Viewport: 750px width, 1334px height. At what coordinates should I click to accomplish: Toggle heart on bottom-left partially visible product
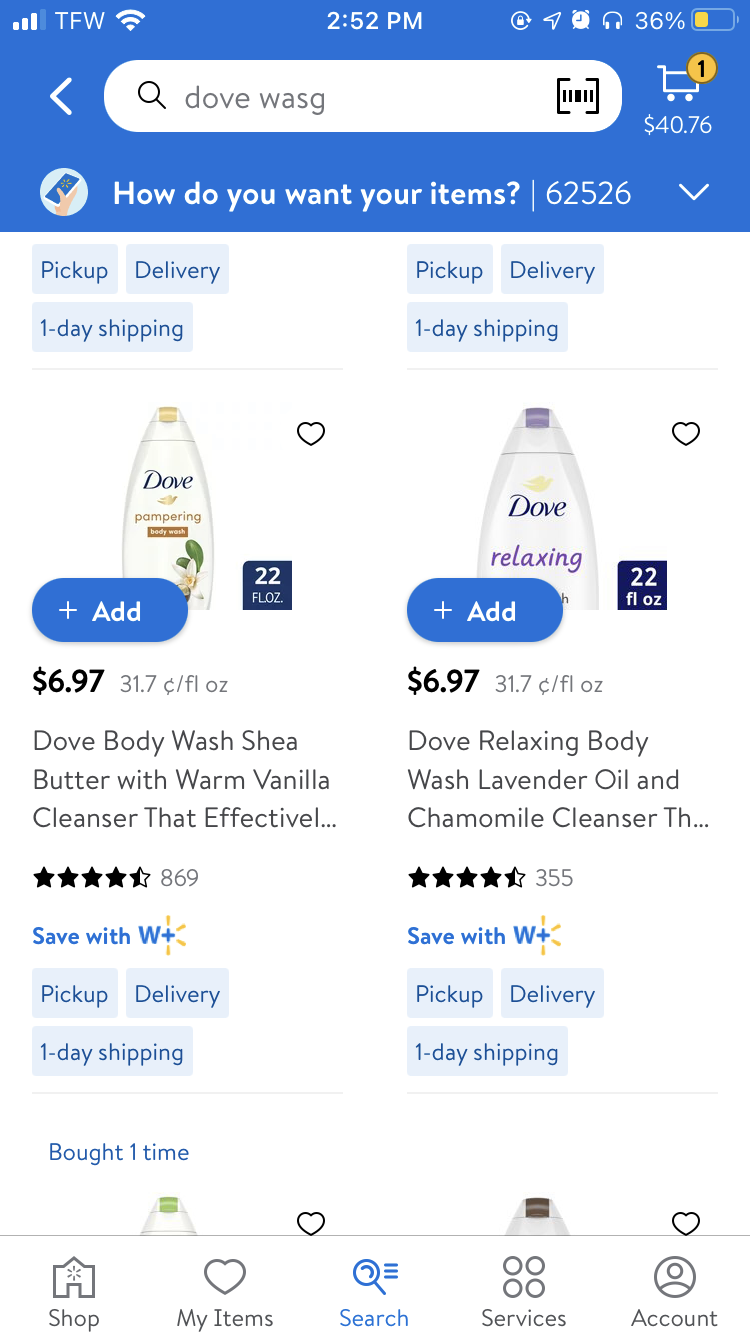(311, 1222)
